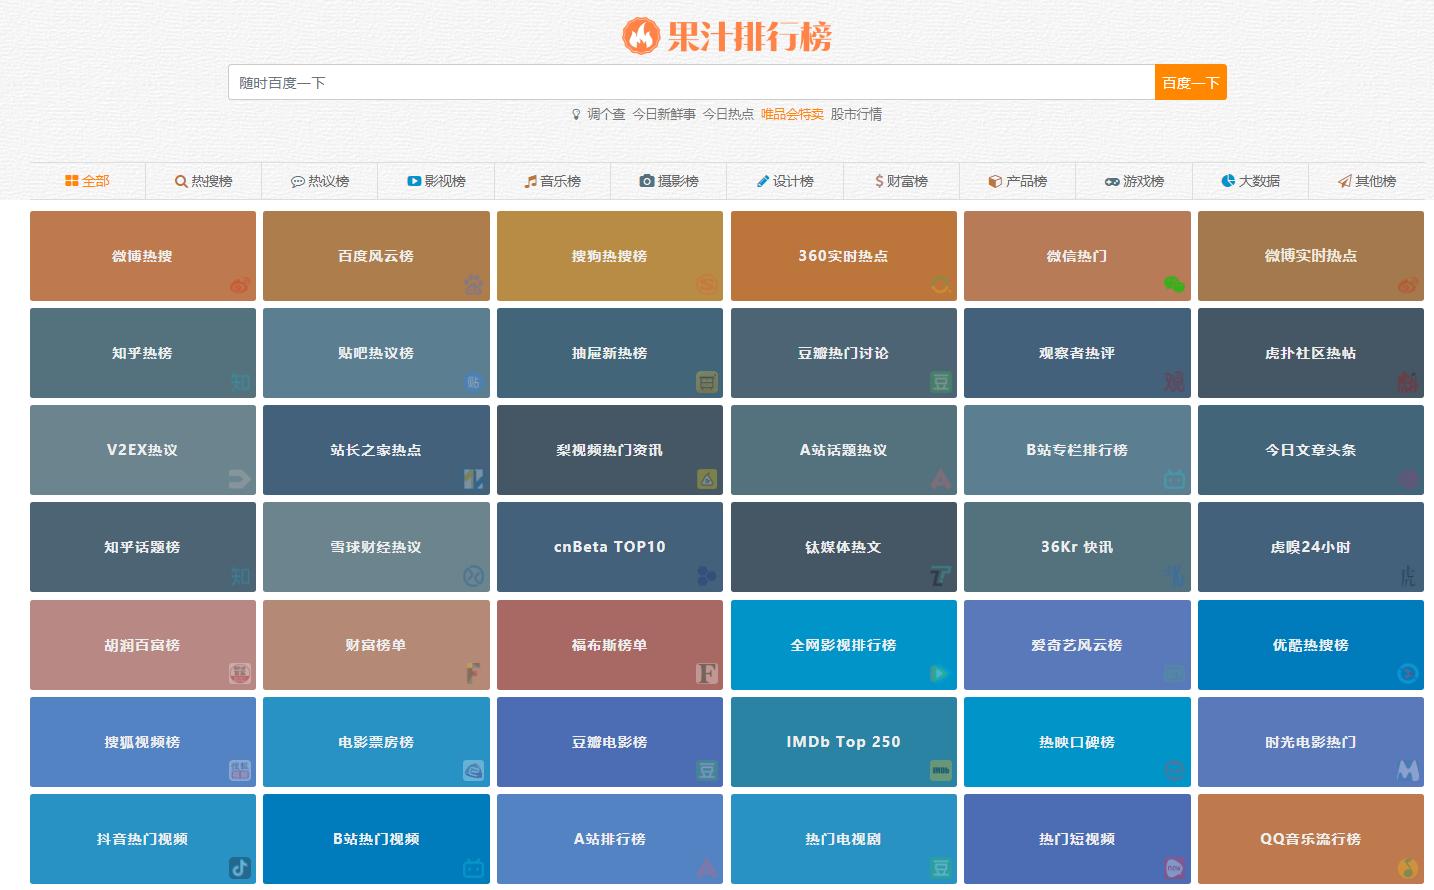Click the Douban icon on 豆瓣电影榜 card
Image resolution: width=1434 pixels, height=890 pixels.
click(x=705, y=771)
